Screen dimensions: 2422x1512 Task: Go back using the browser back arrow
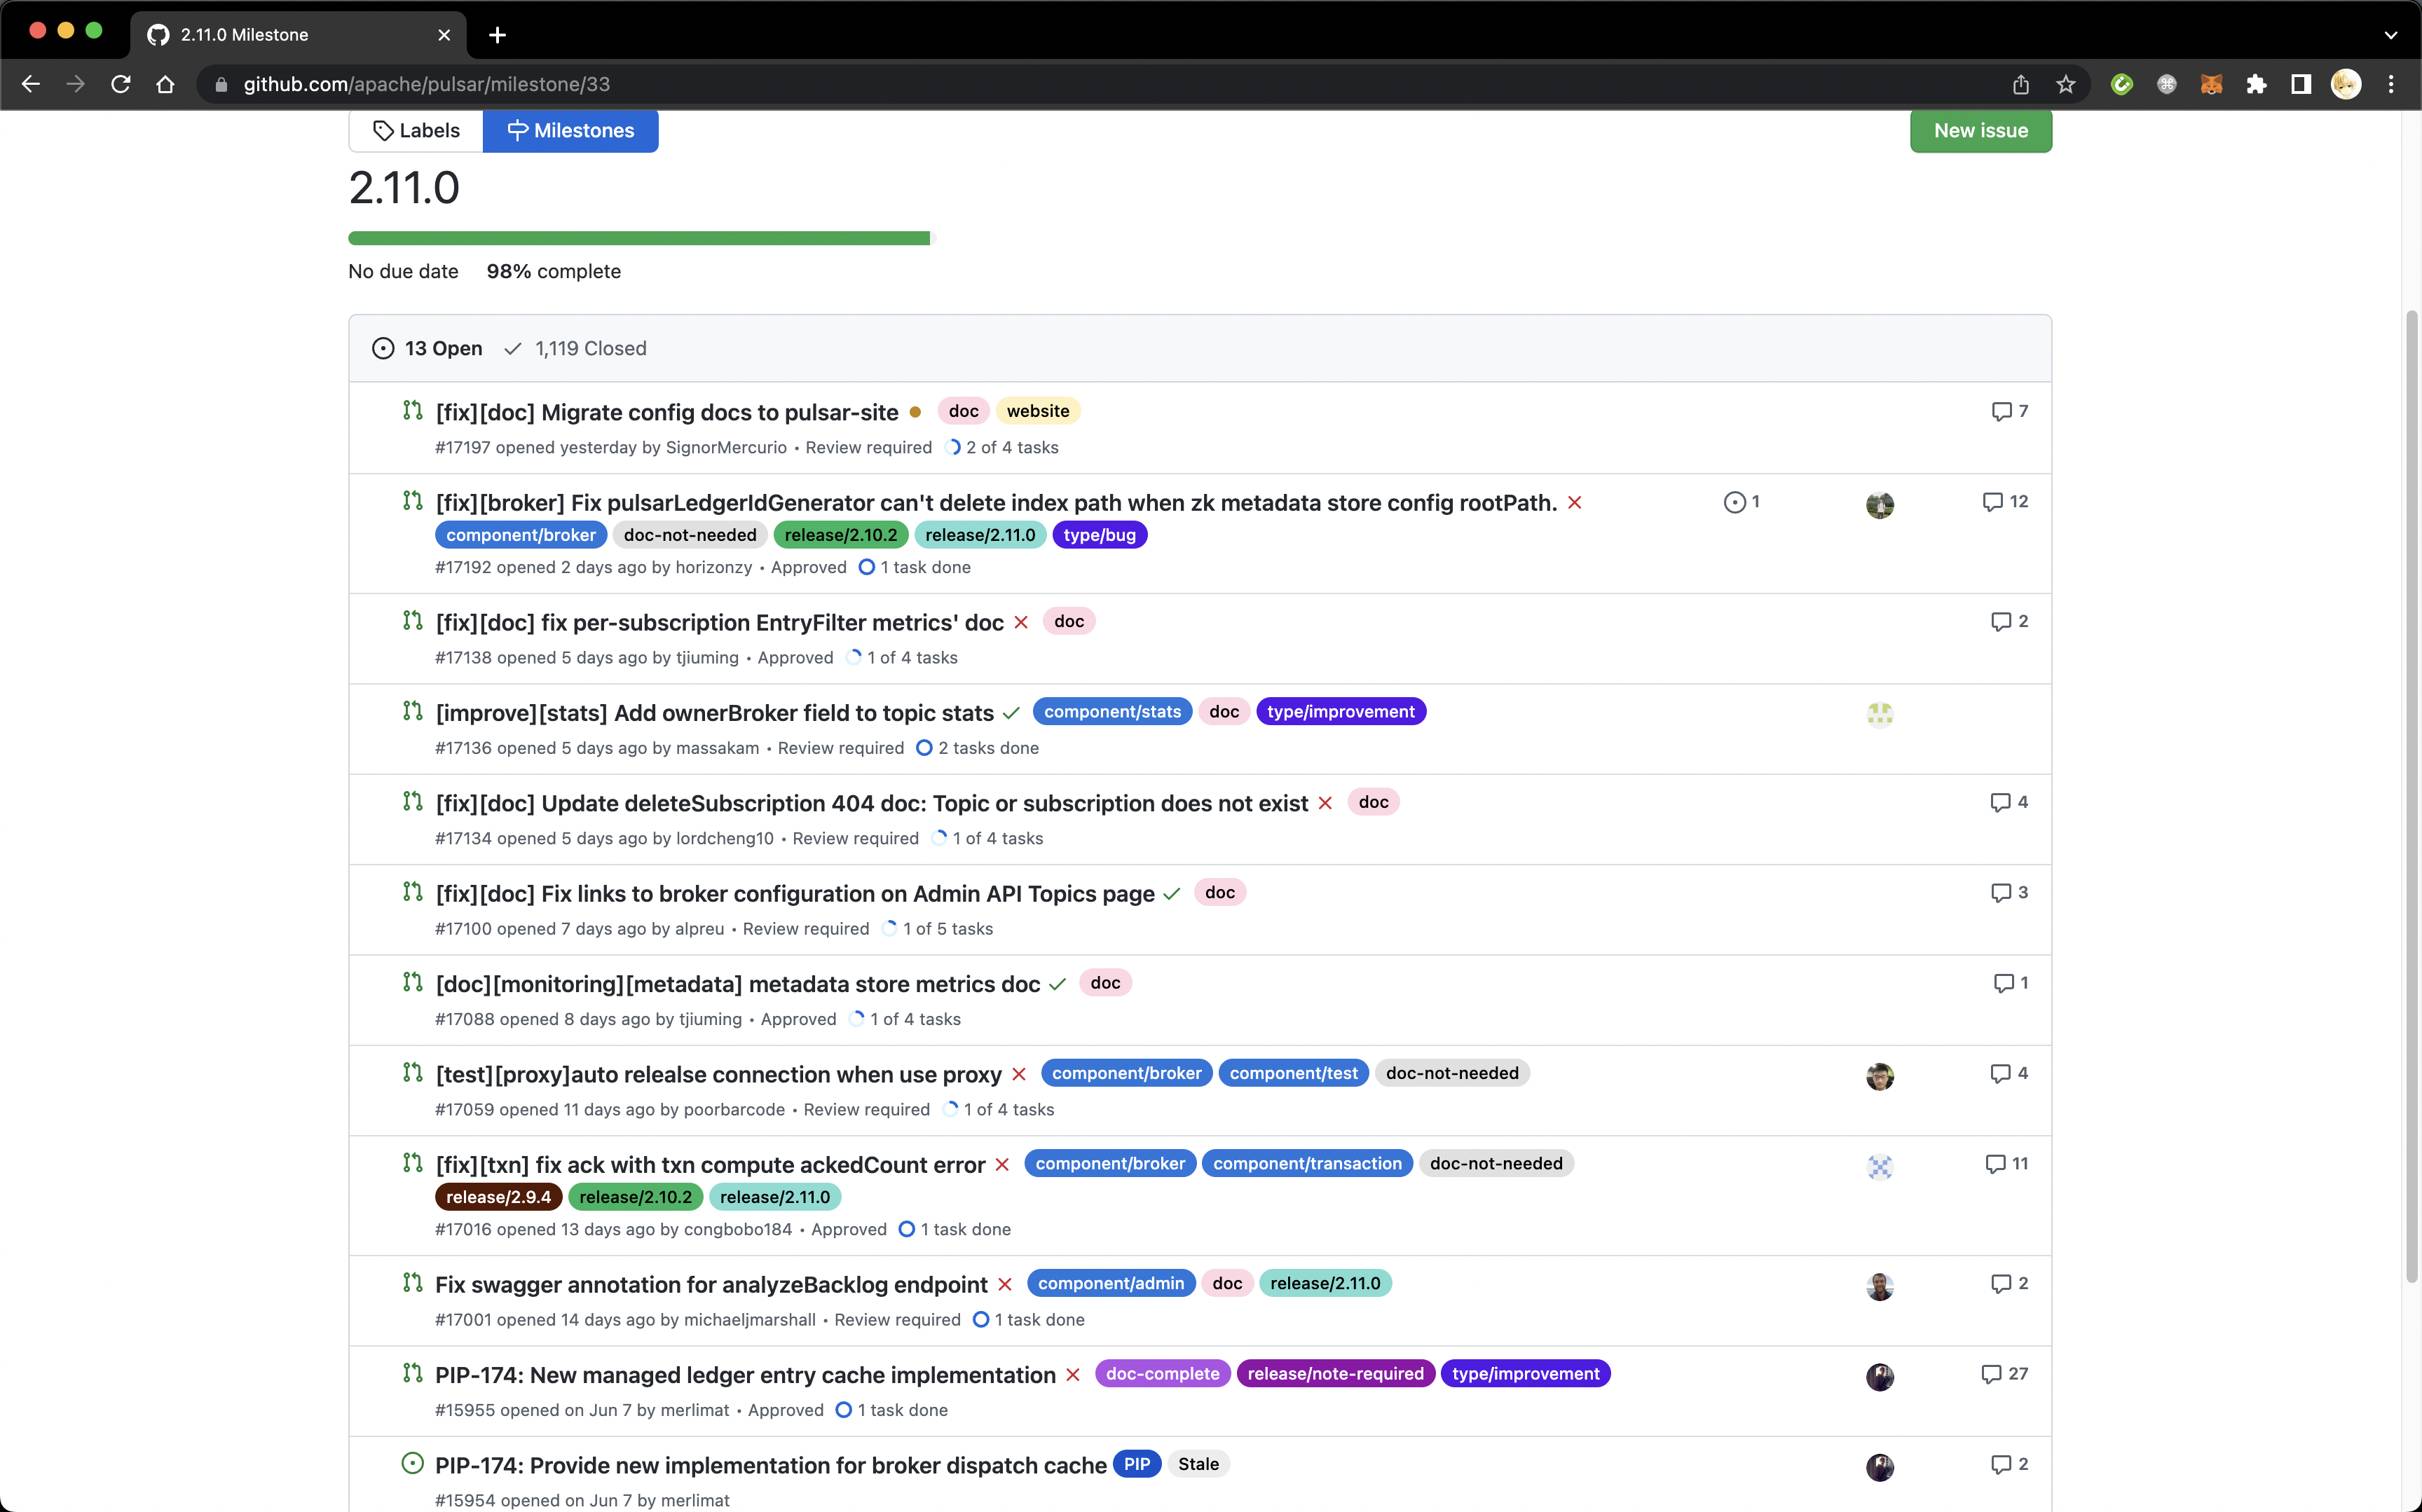(31, 84)
